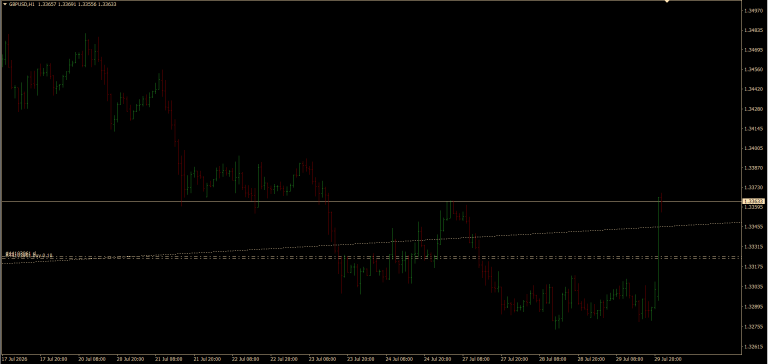Click the 1.34005 price scale value
Image resolution: width=768 pixels, height=364 pixels.
(x=754, y=148)
